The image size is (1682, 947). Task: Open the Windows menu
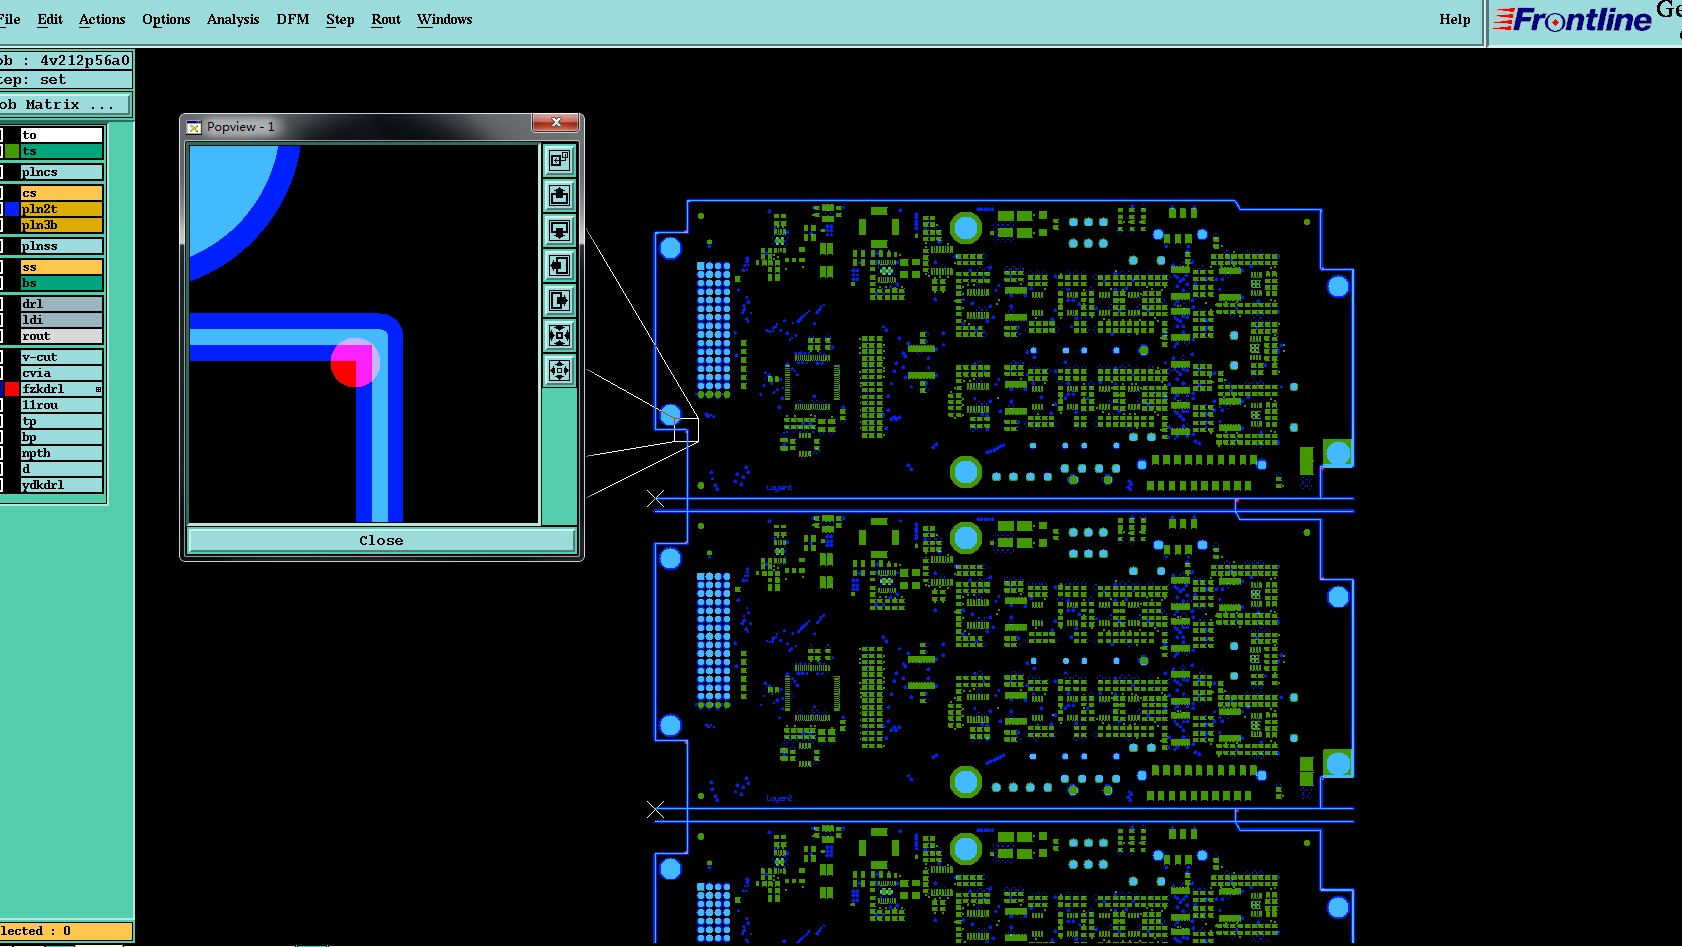[444, 19]
